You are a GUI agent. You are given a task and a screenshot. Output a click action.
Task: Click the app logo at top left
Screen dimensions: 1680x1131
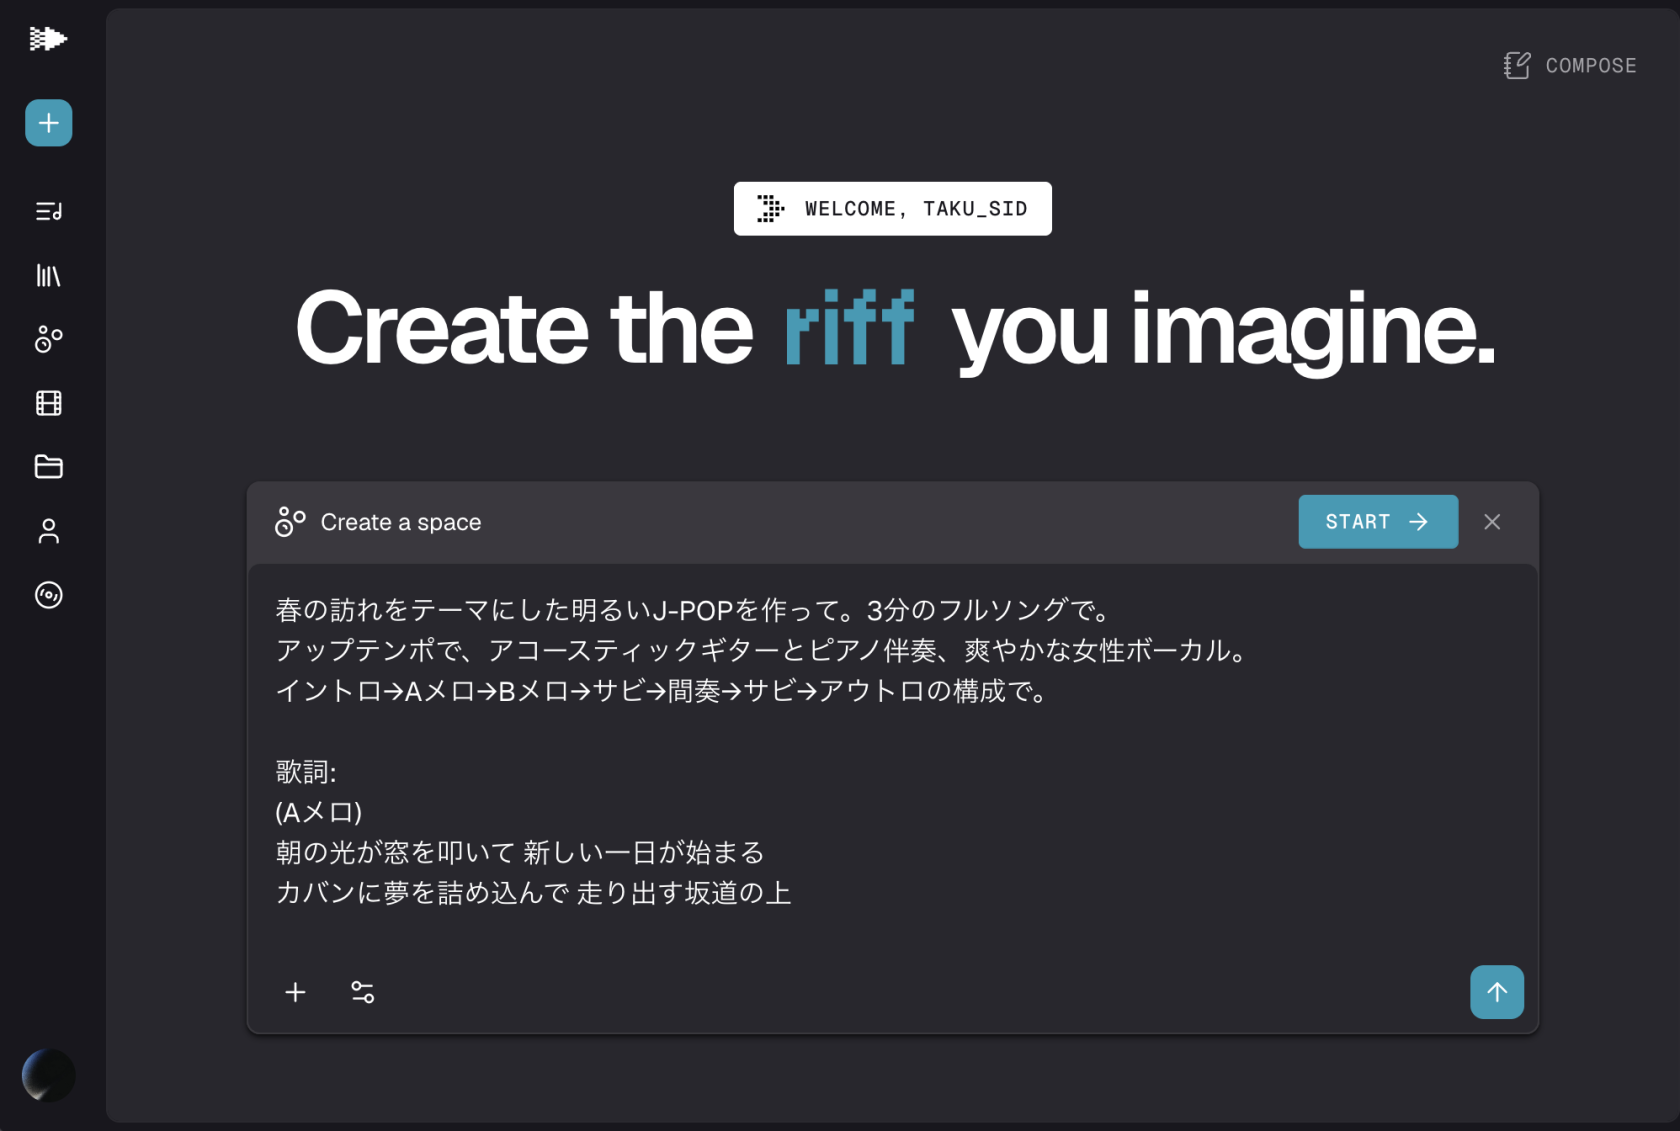48,40
